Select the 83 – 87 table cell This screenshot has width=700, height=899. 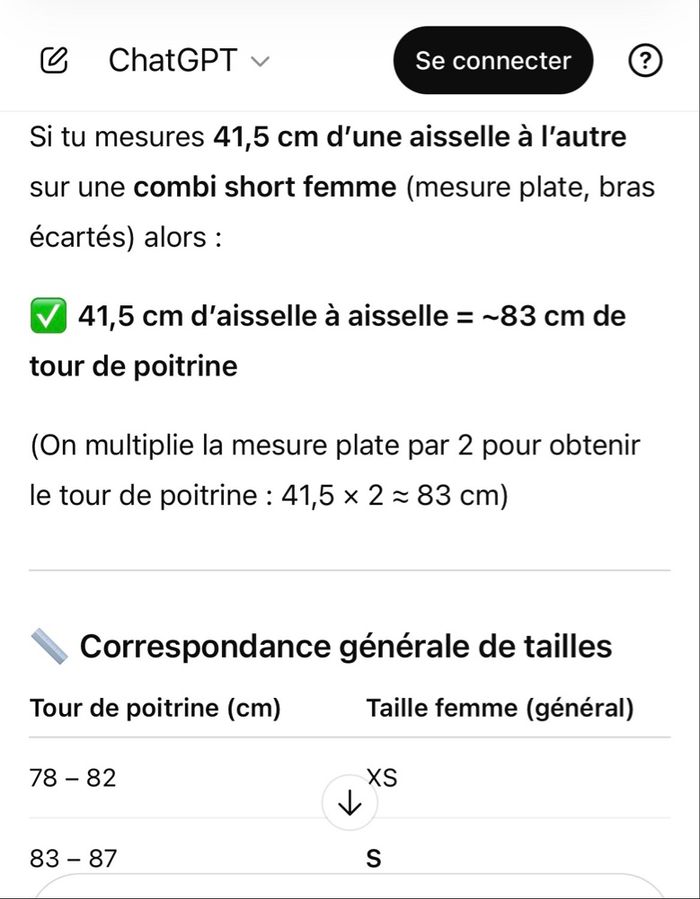73,858
